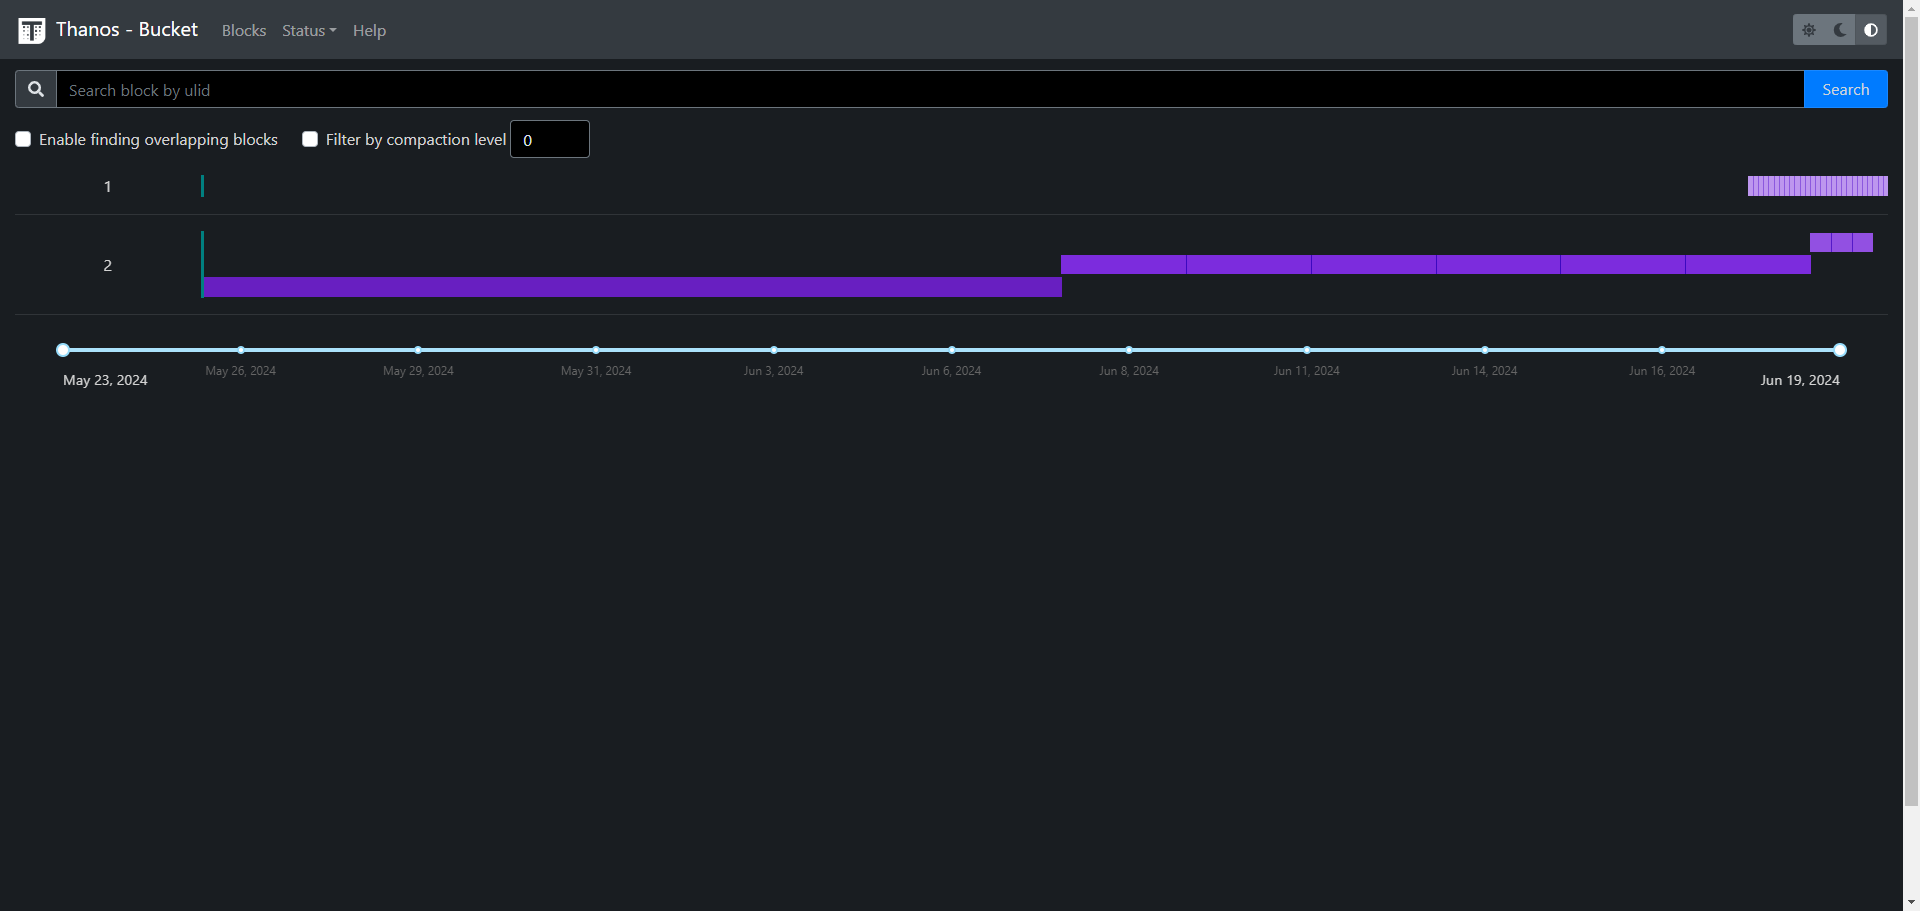Click the magnifying glass search icon
Image resolution: width=1920 pixels, height=911 pixels.
36,89
